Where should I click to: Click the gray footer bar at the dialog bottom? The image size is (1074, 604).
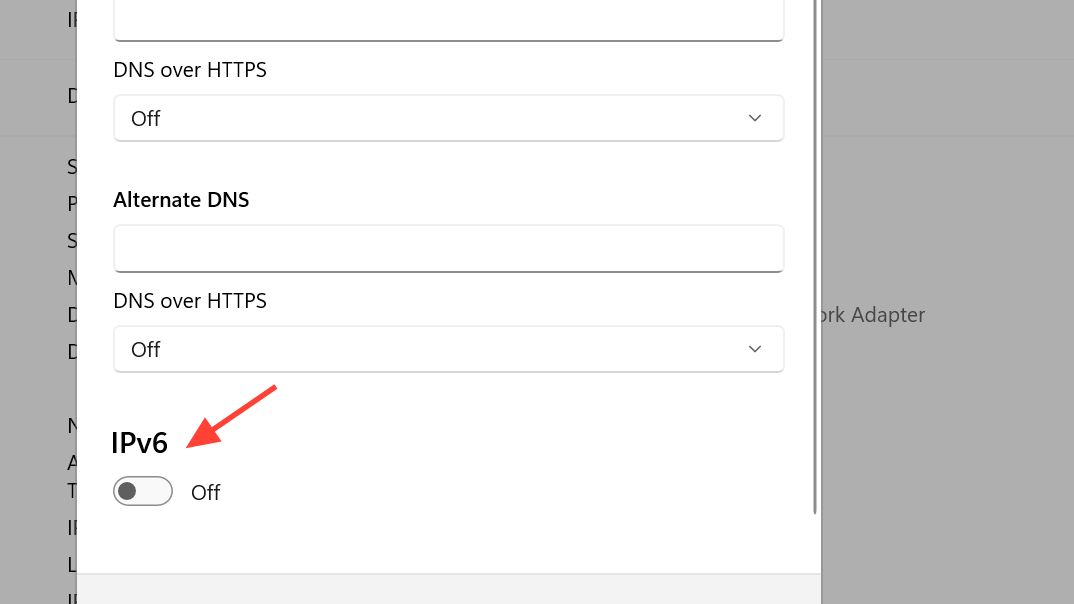click(448, 589)
